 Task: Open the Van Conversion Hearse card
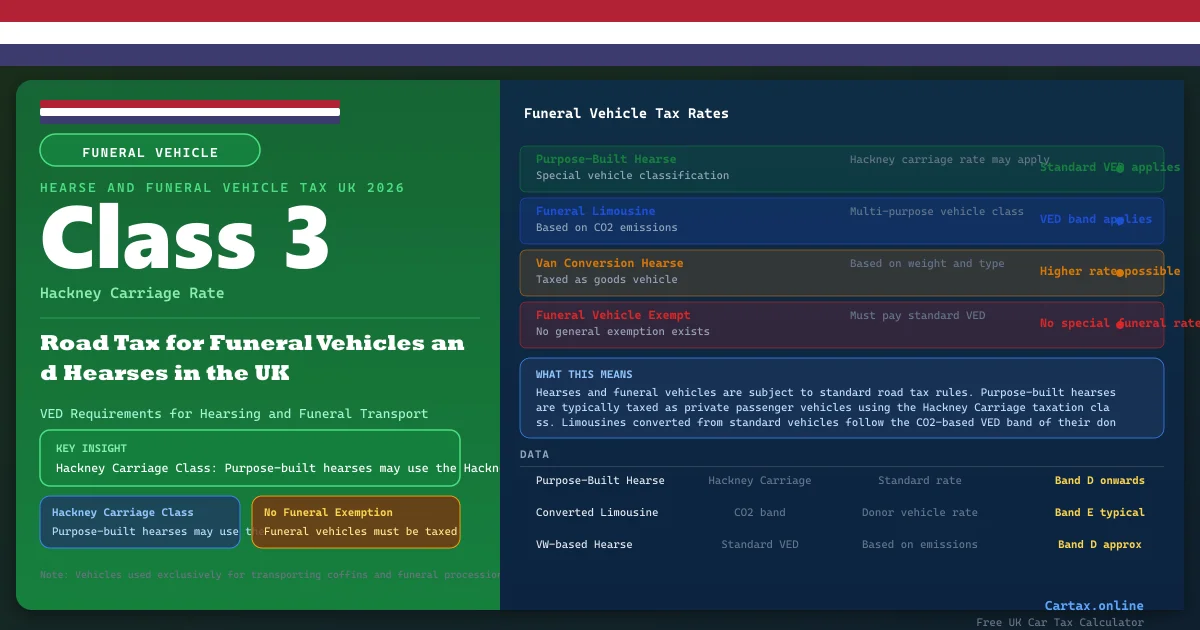[780, 272]
